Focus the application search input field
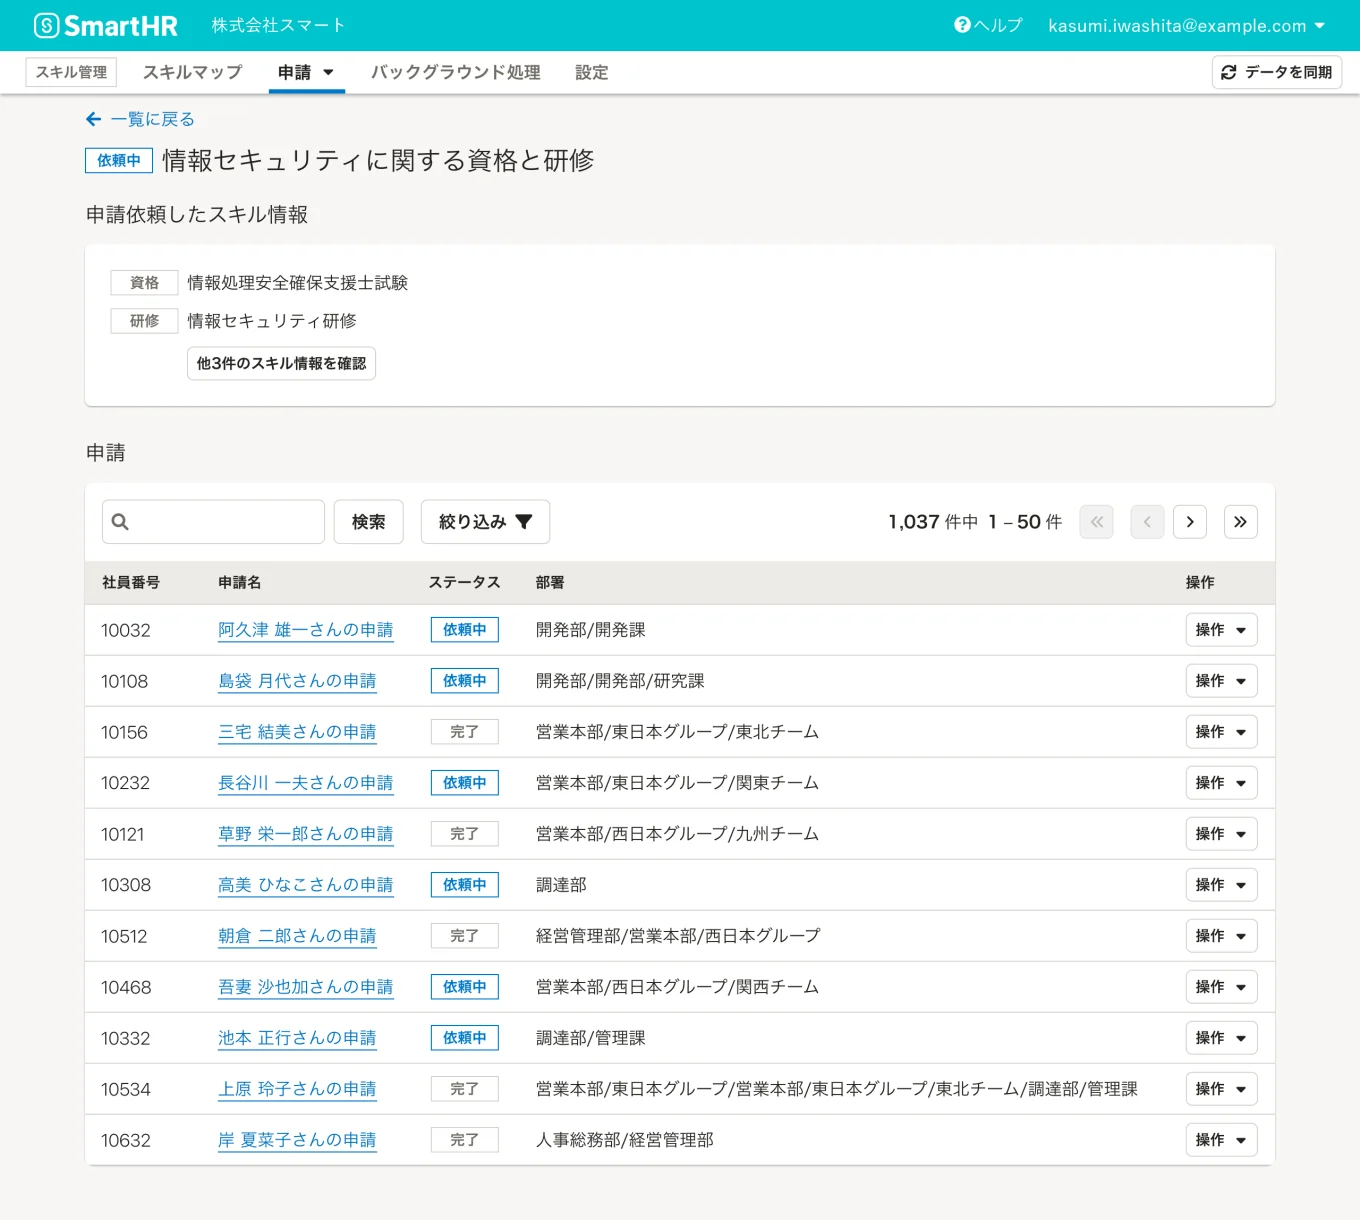 (213, 522)
